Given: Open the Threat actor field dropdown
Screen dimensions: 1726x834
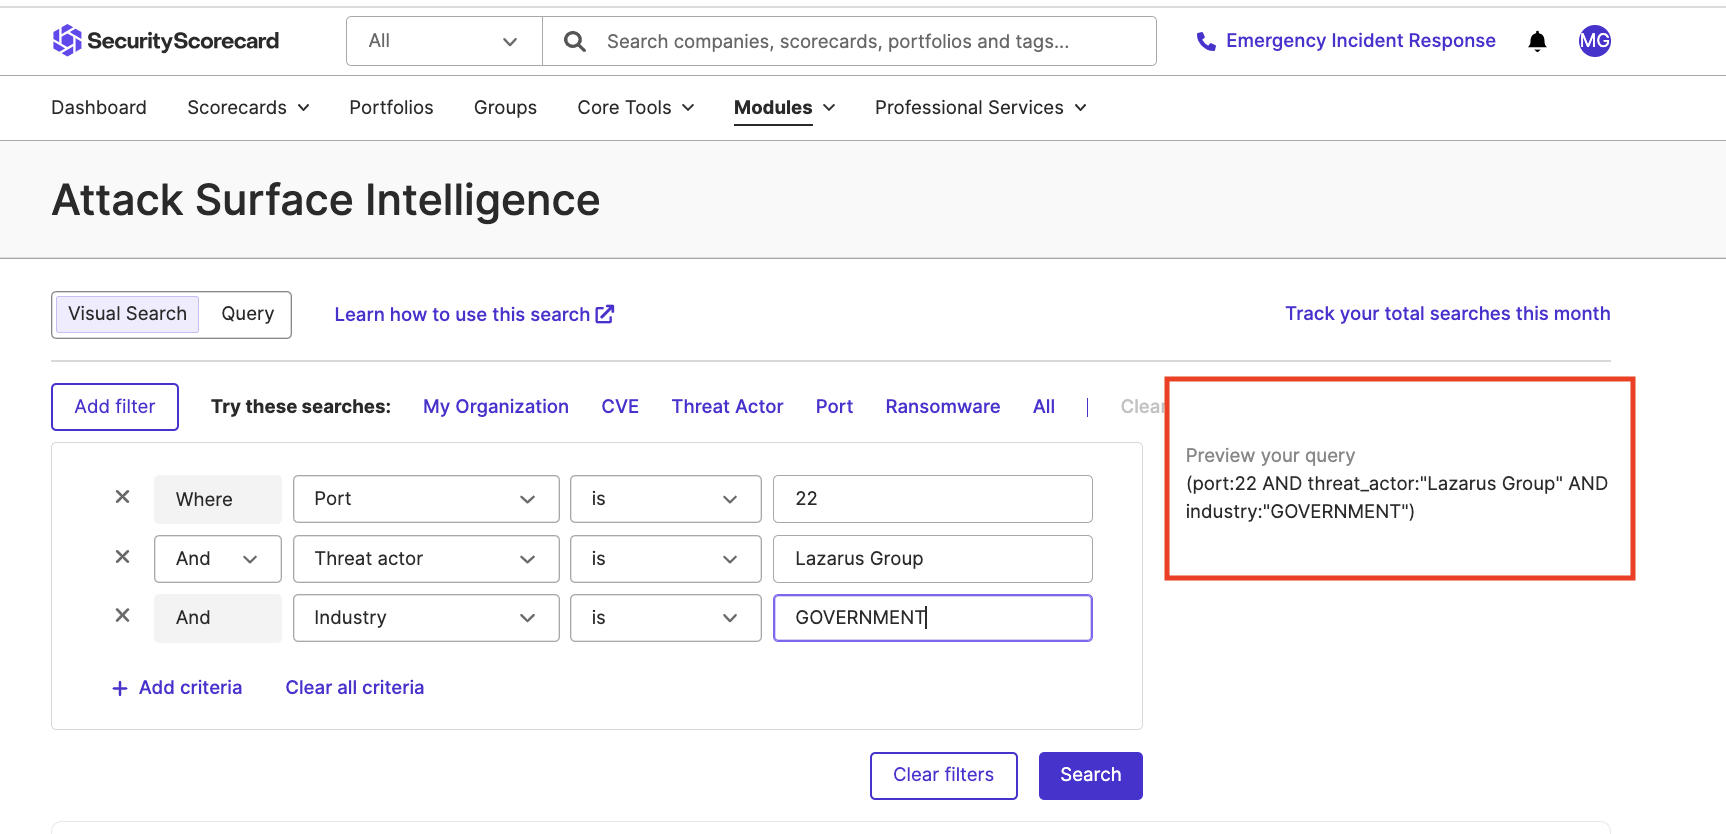Looking at the screenshot, I should [426, 559].
